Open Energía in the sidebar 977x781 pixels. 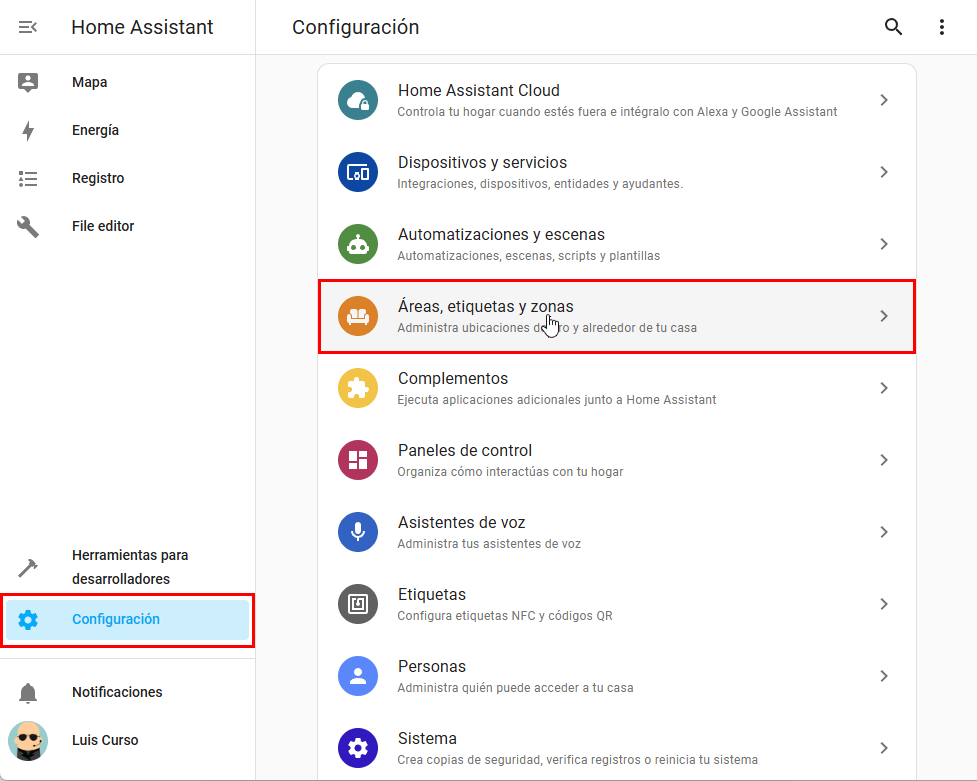(x=95, y=130)
